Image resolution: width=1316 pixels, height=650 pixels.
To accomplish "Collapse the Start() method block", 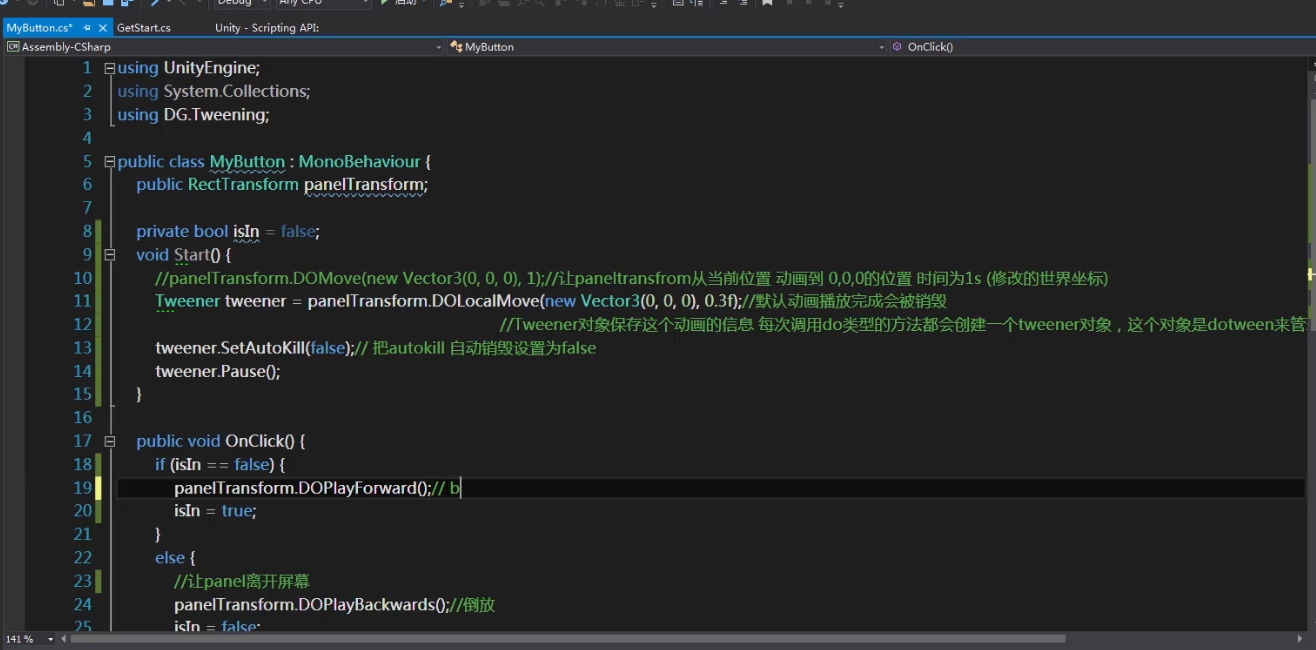I will 110,255.
